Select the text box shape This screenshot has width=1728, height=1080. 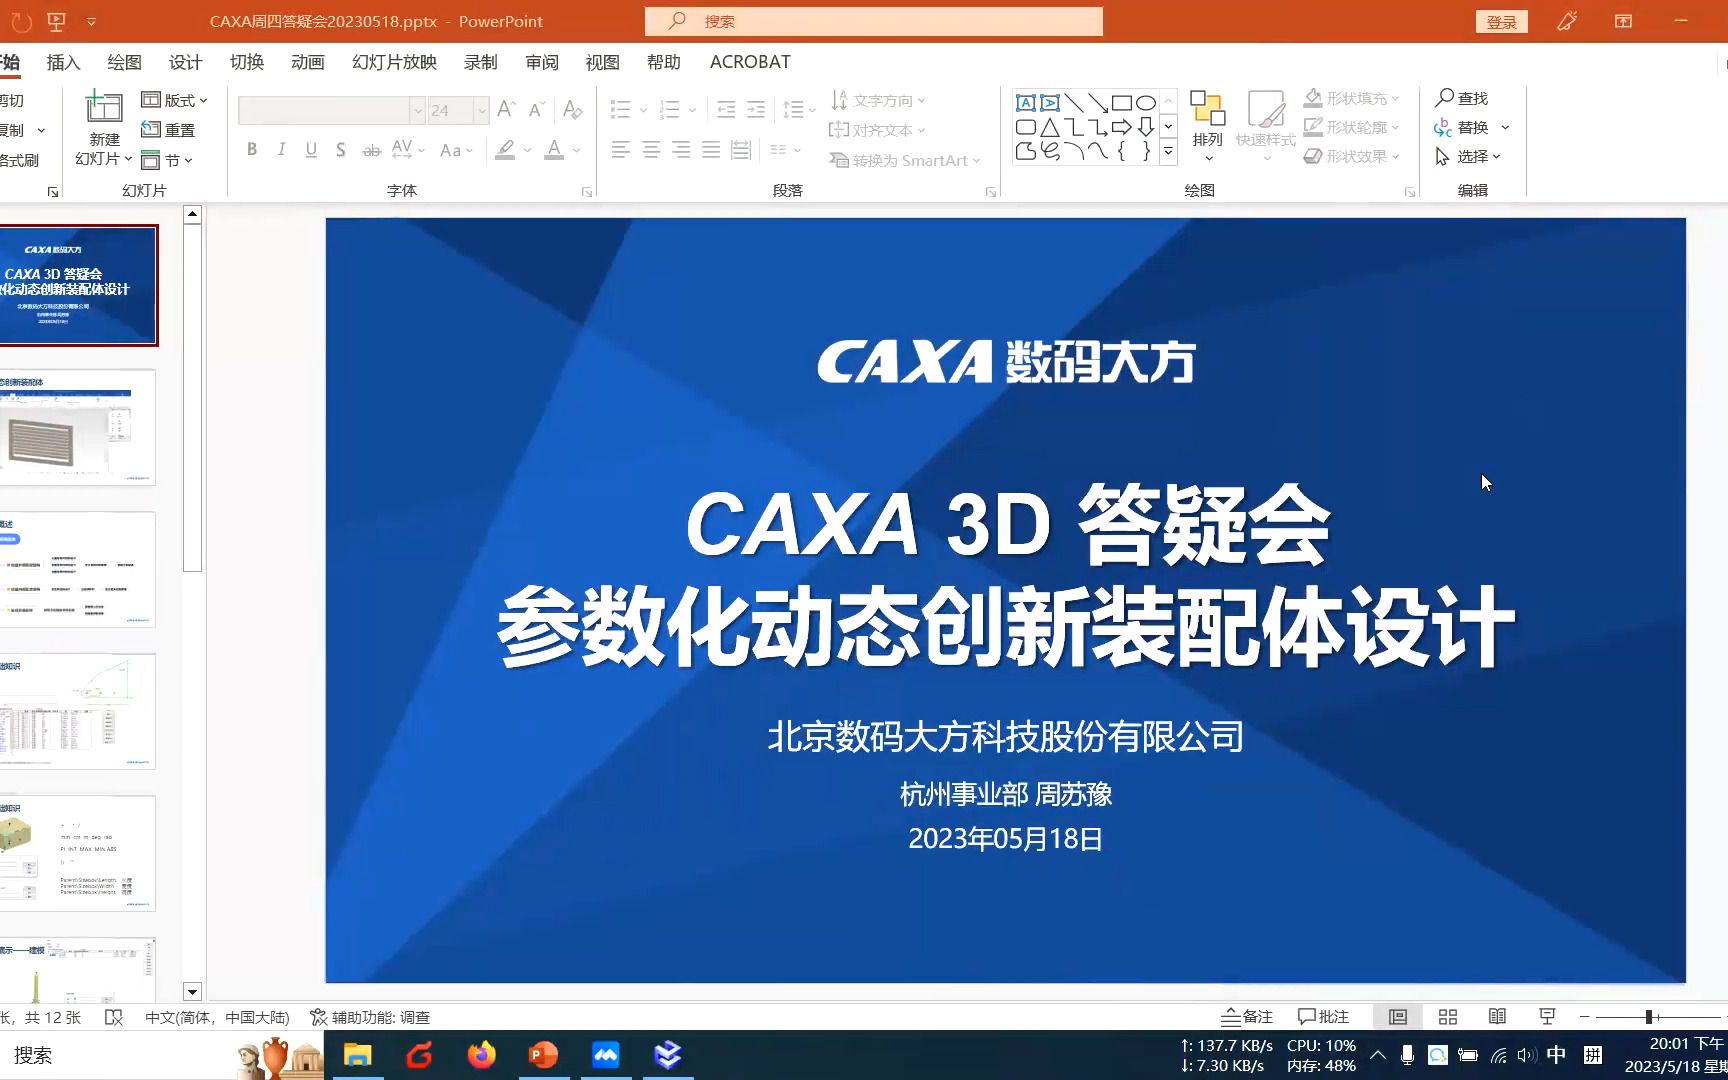click(x=1025, y=103)
